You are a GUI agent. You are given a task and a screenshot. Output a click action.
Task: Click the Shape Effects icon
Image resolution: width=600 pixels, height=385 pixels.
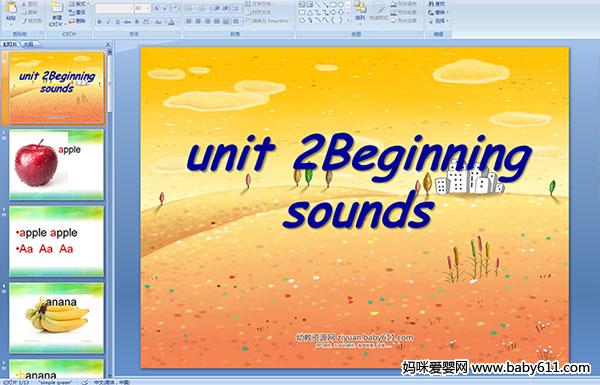coord(394,21)
